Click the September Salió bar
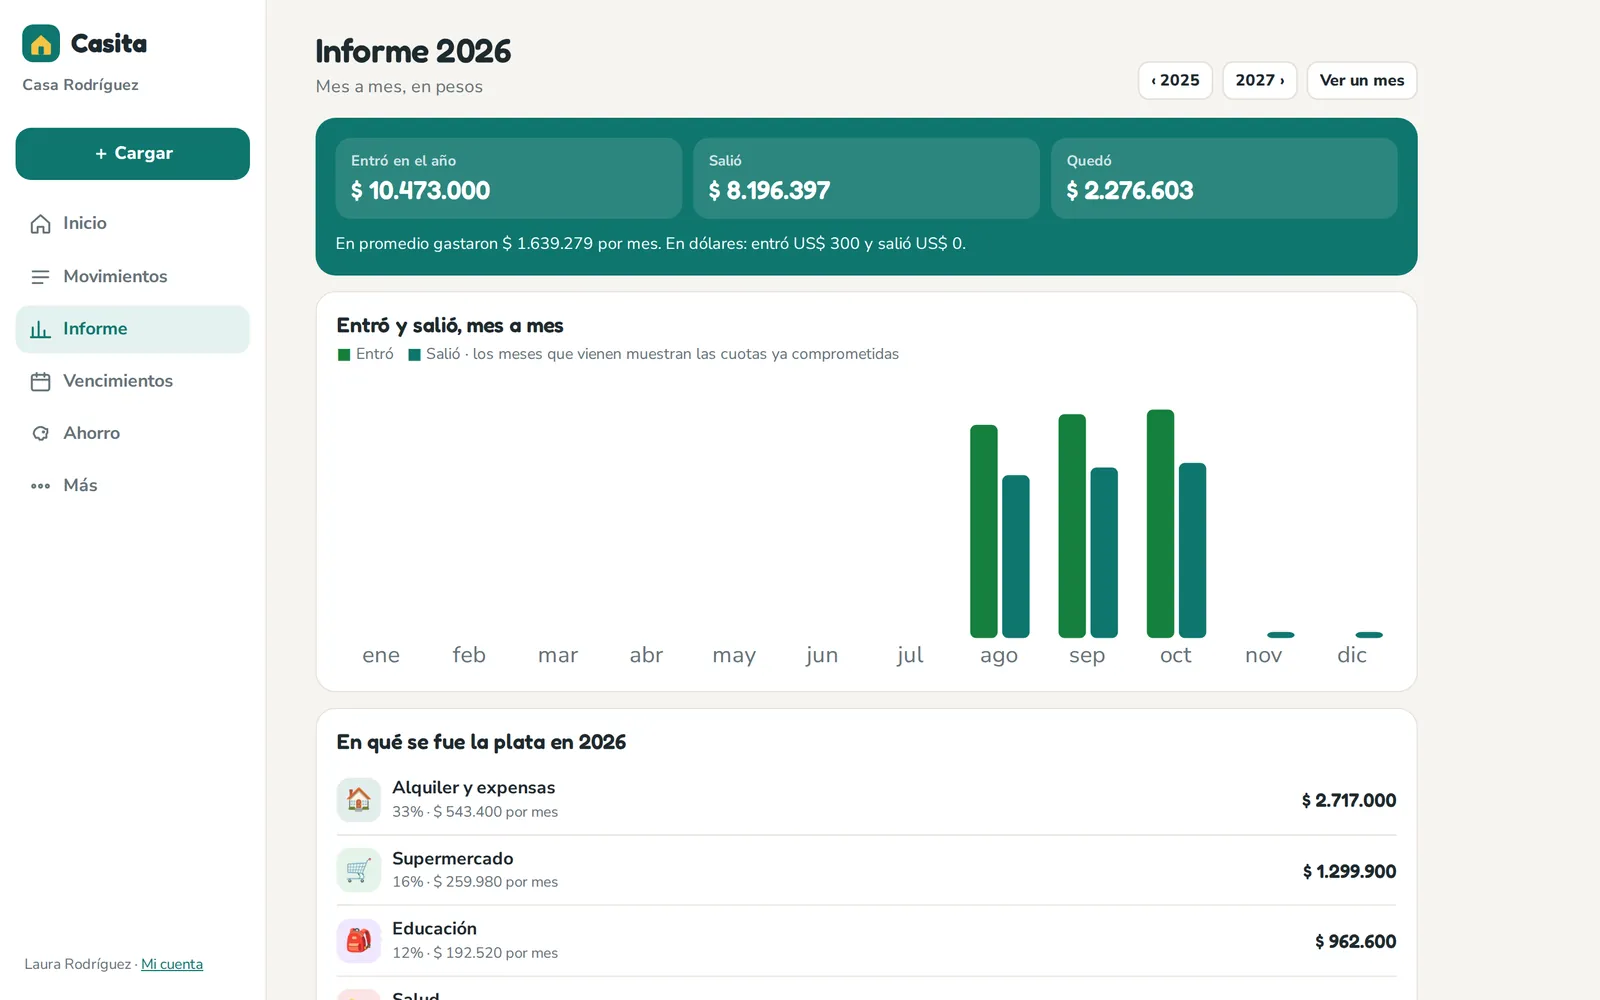This screenshot has height=1000, width=1600. (1104, 552)
